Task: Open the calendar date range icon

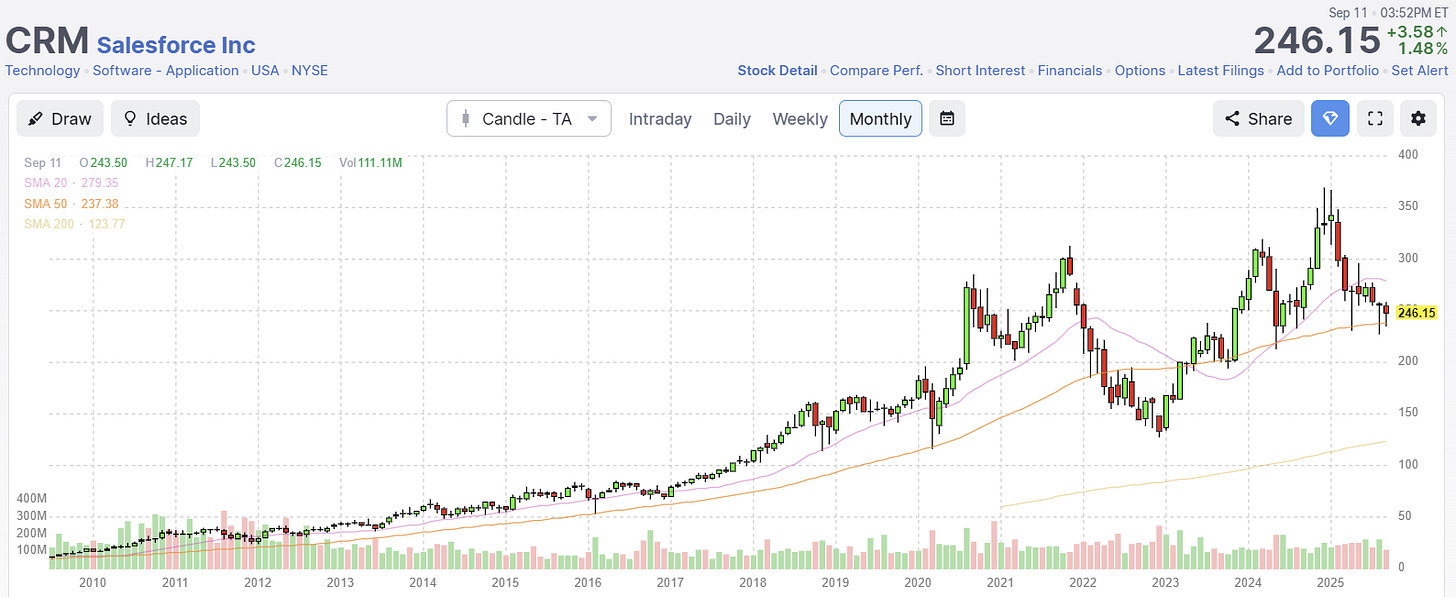Action: (x=947, y=119)
